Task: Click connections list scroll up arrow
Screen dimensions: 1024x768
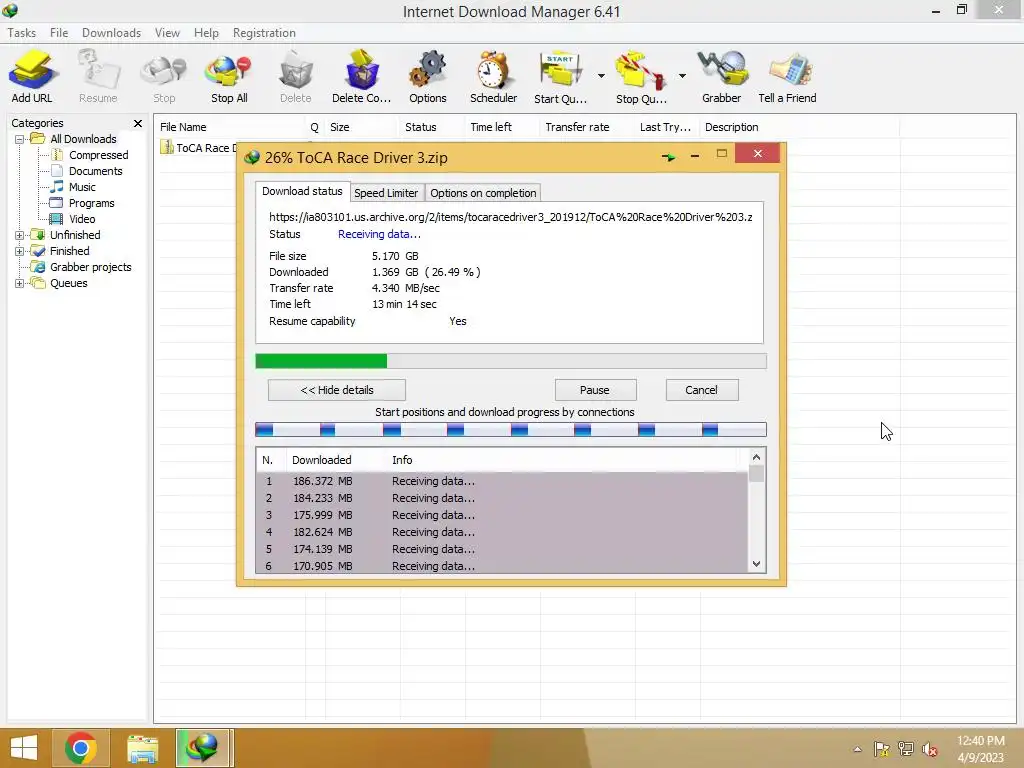Action: coord(756,457)
